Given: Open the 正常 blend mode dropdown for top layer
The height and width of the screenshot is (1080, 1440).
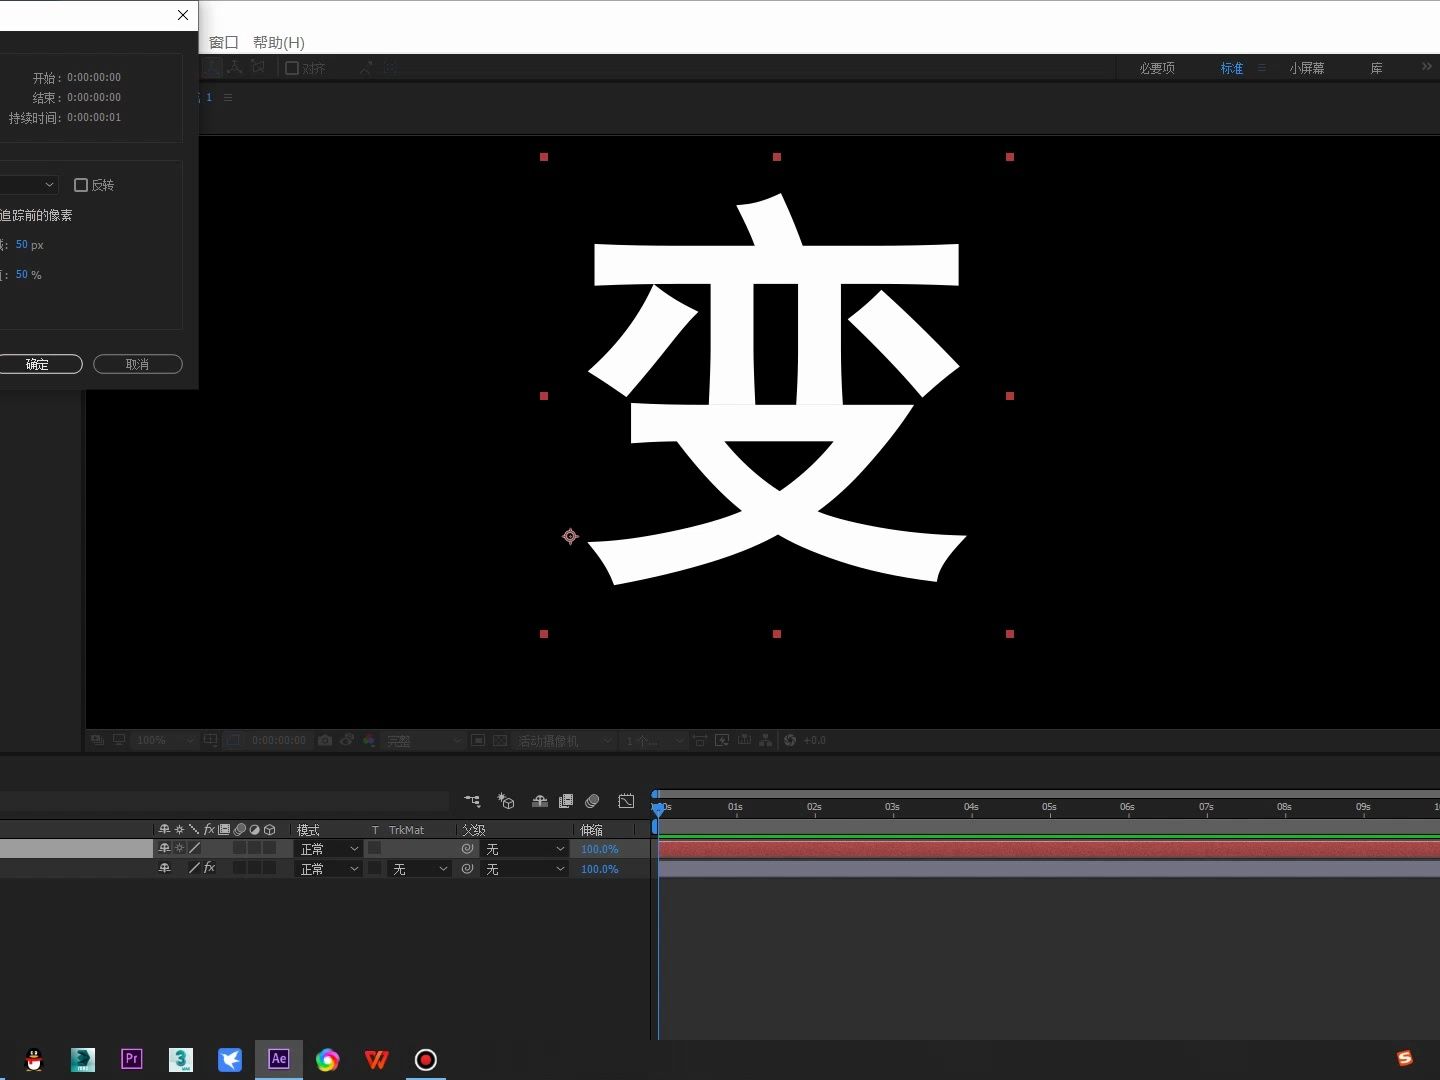Looking at the screenshot, I should point(328,848).
